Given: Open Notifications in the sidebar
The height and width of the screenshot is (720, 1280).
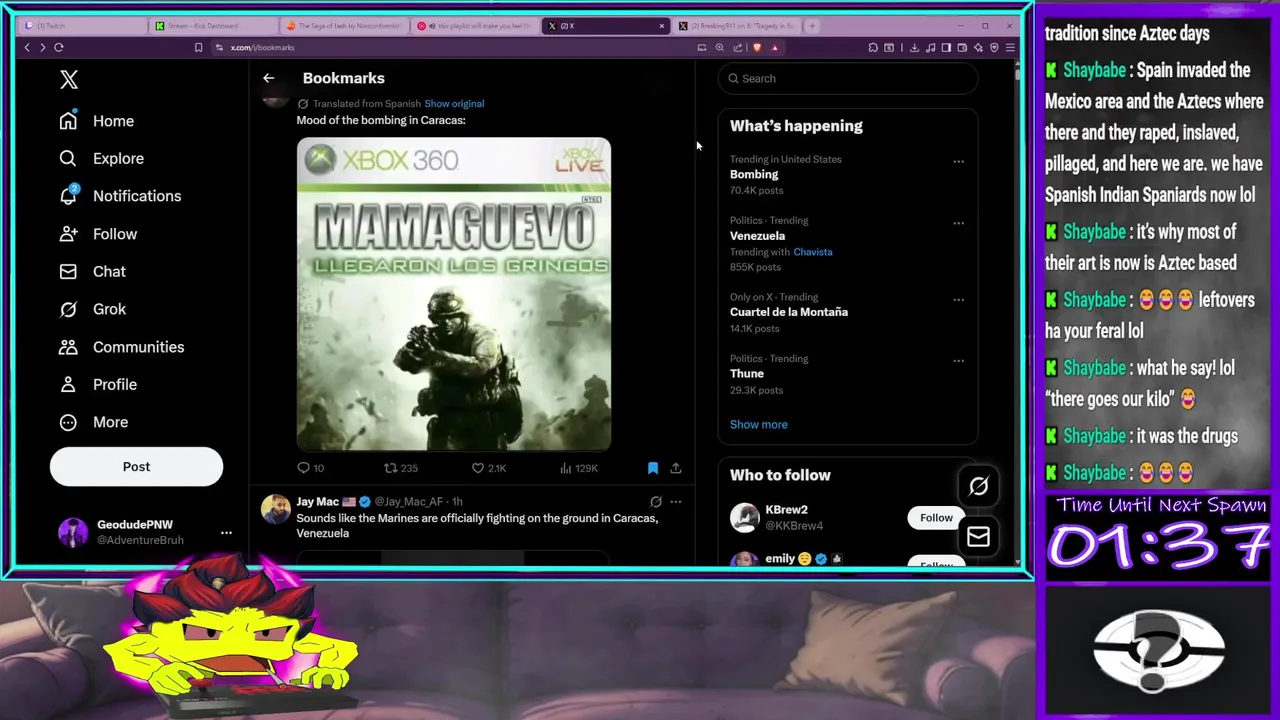Looking at the screenshot, I should [x=120, y=196].
